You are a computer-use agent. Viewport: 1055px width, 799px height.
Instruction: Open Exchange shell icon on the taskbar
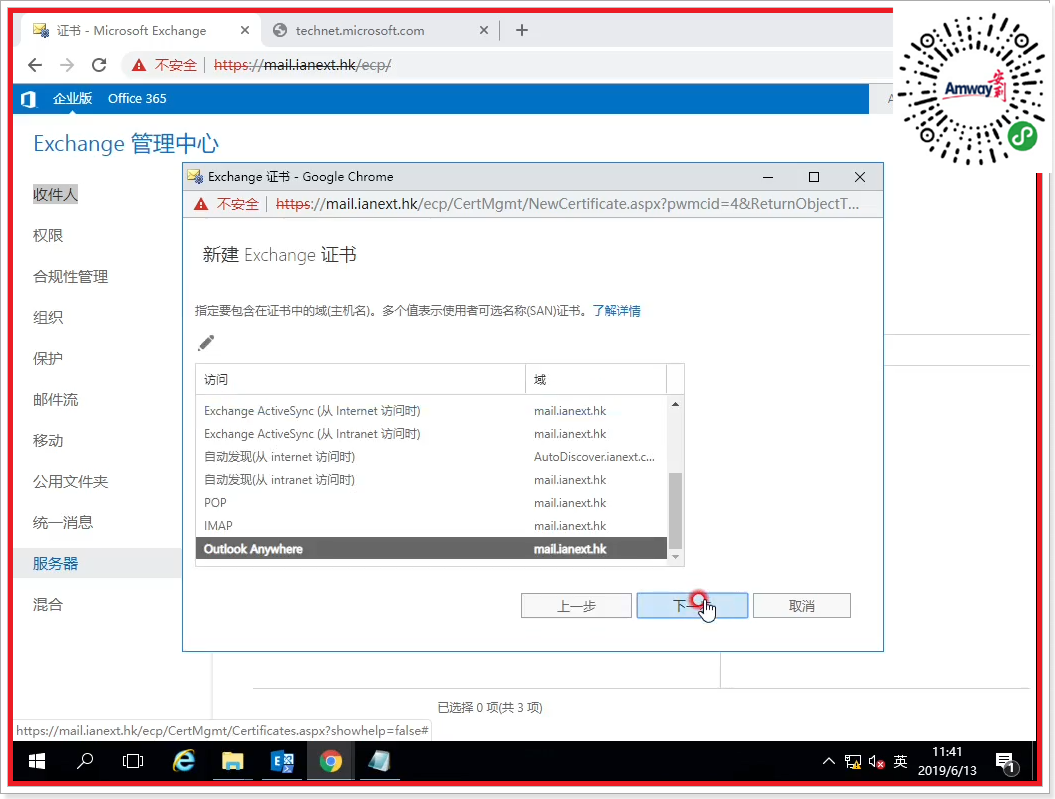pyautogui.click(x=282, y=761)
